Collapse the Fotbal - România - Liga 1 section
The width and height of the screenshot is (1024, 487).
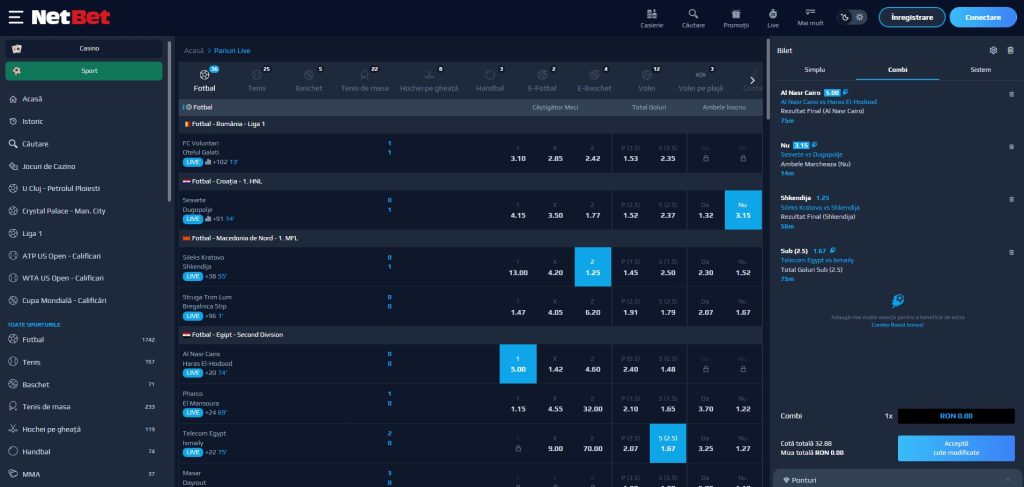click(x=470, y=124)
